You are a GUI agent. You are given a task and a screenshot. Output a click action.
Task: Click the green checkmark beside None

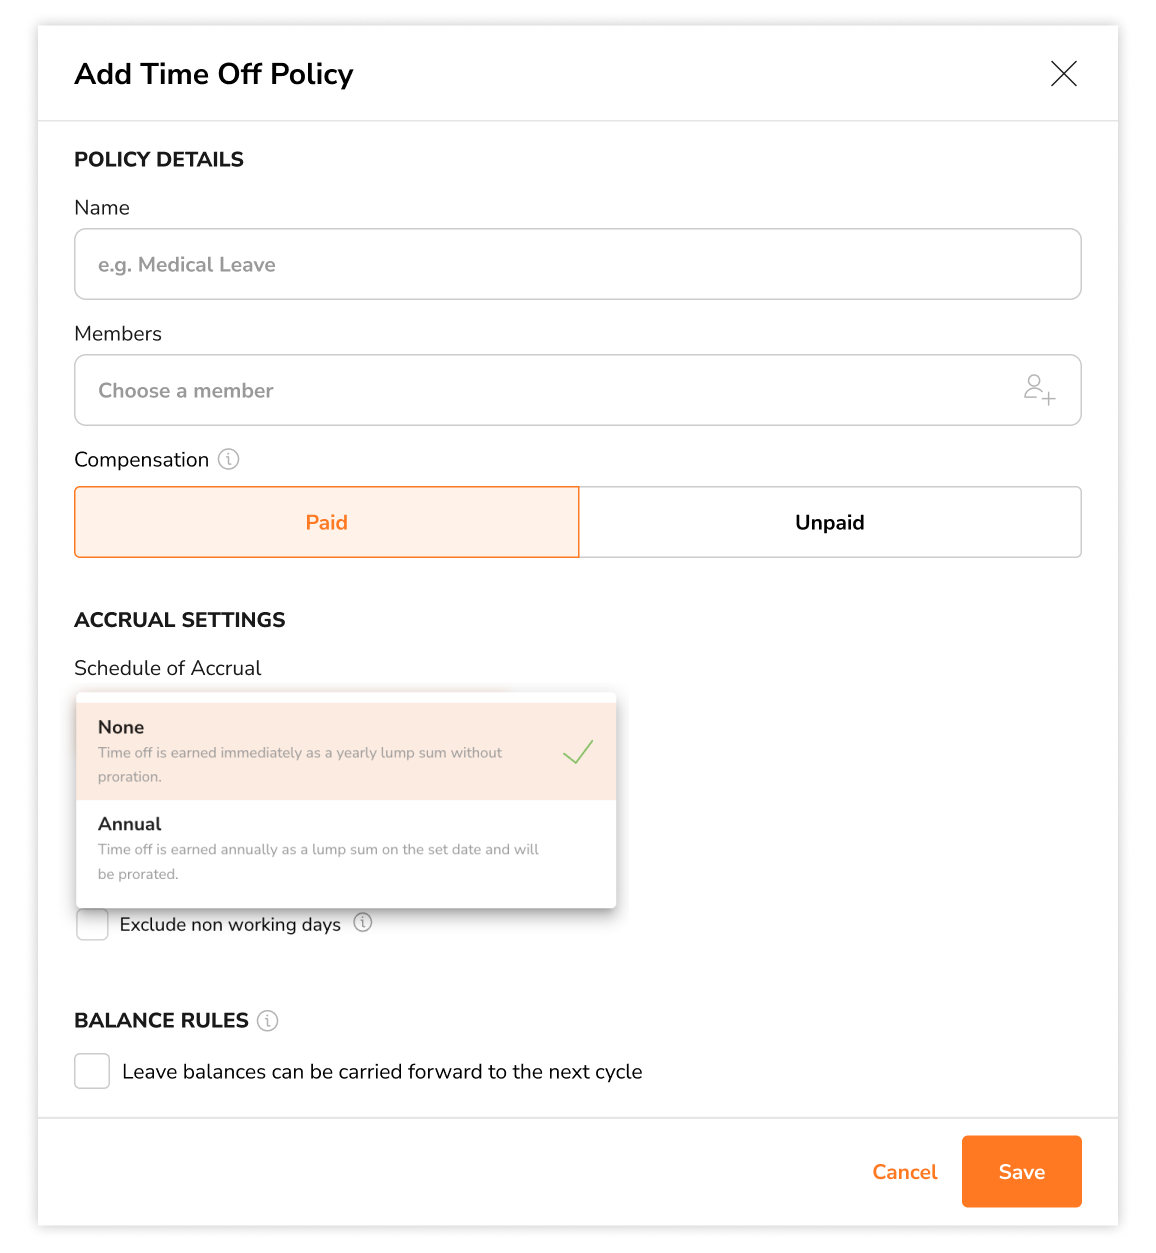point(578,752)
